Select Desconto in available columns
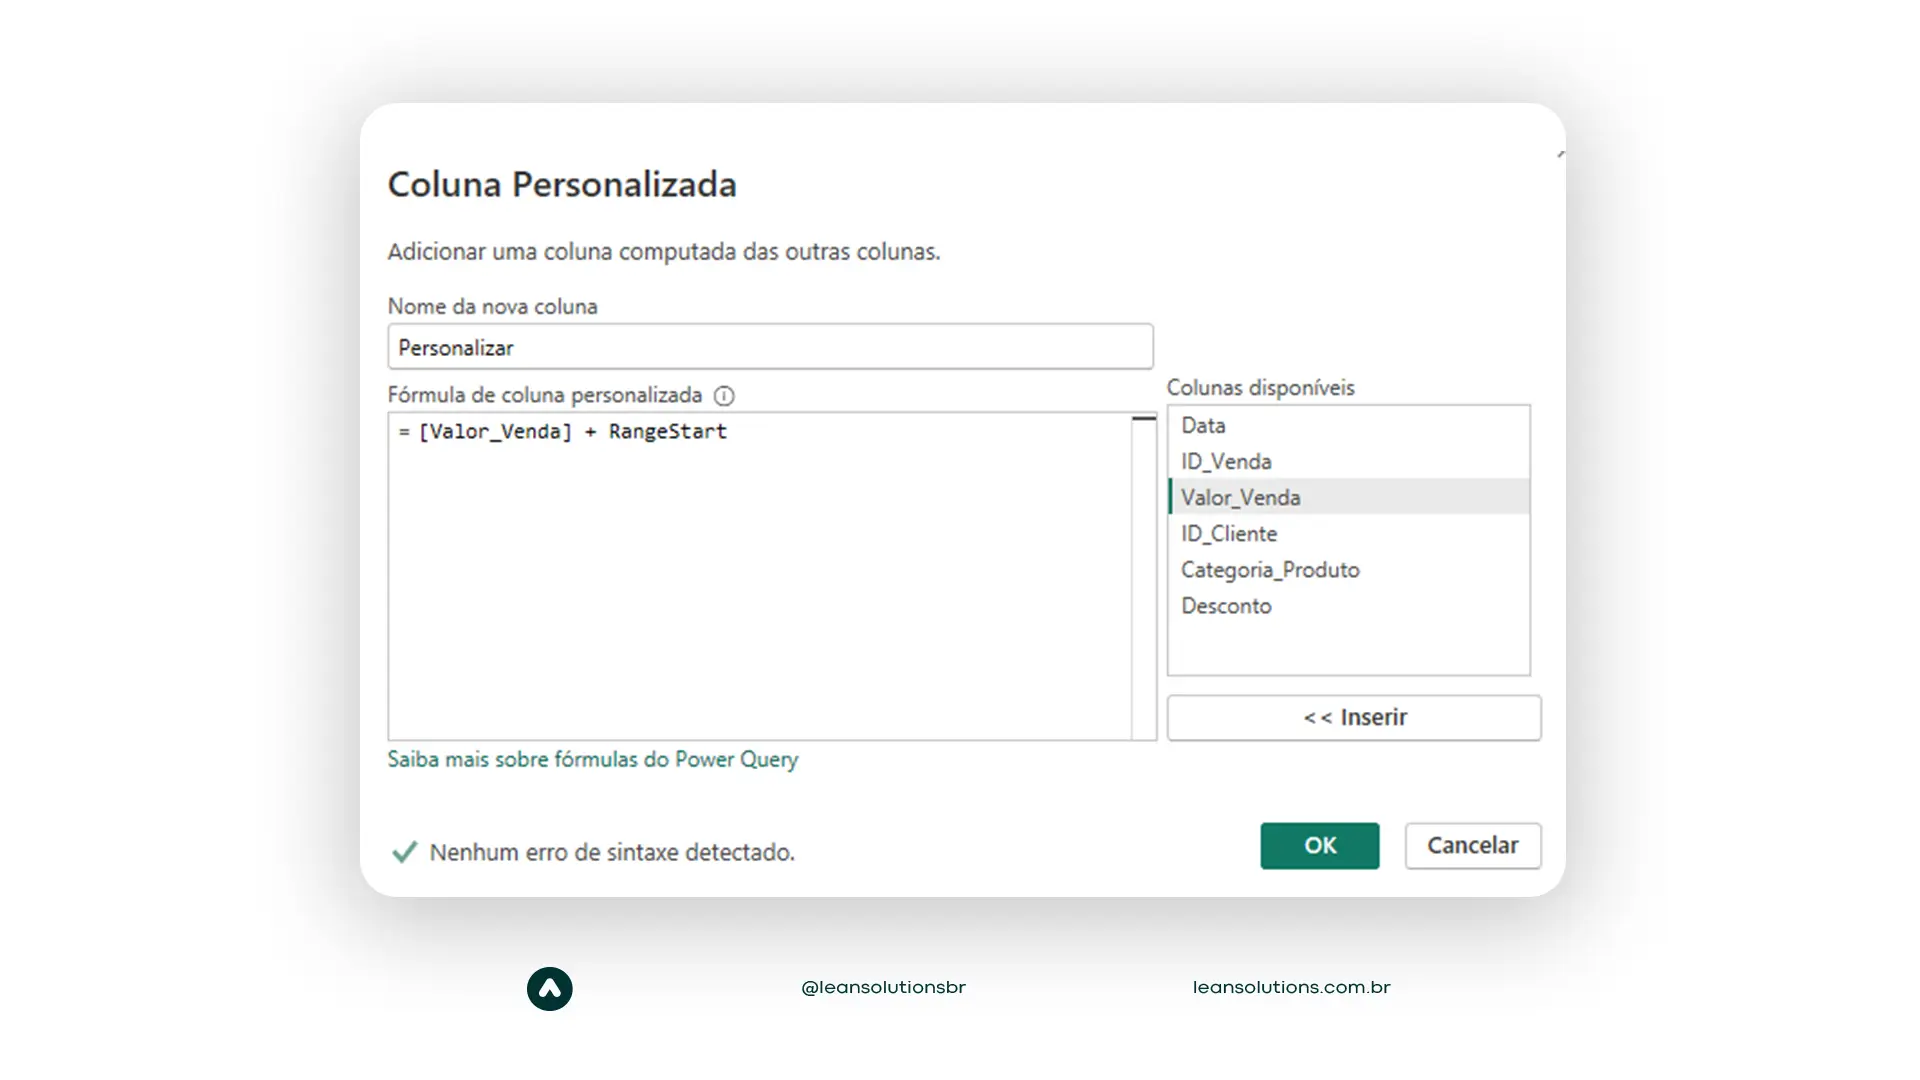This screenshot has width=1920, height=1080. click(1349, 605)
